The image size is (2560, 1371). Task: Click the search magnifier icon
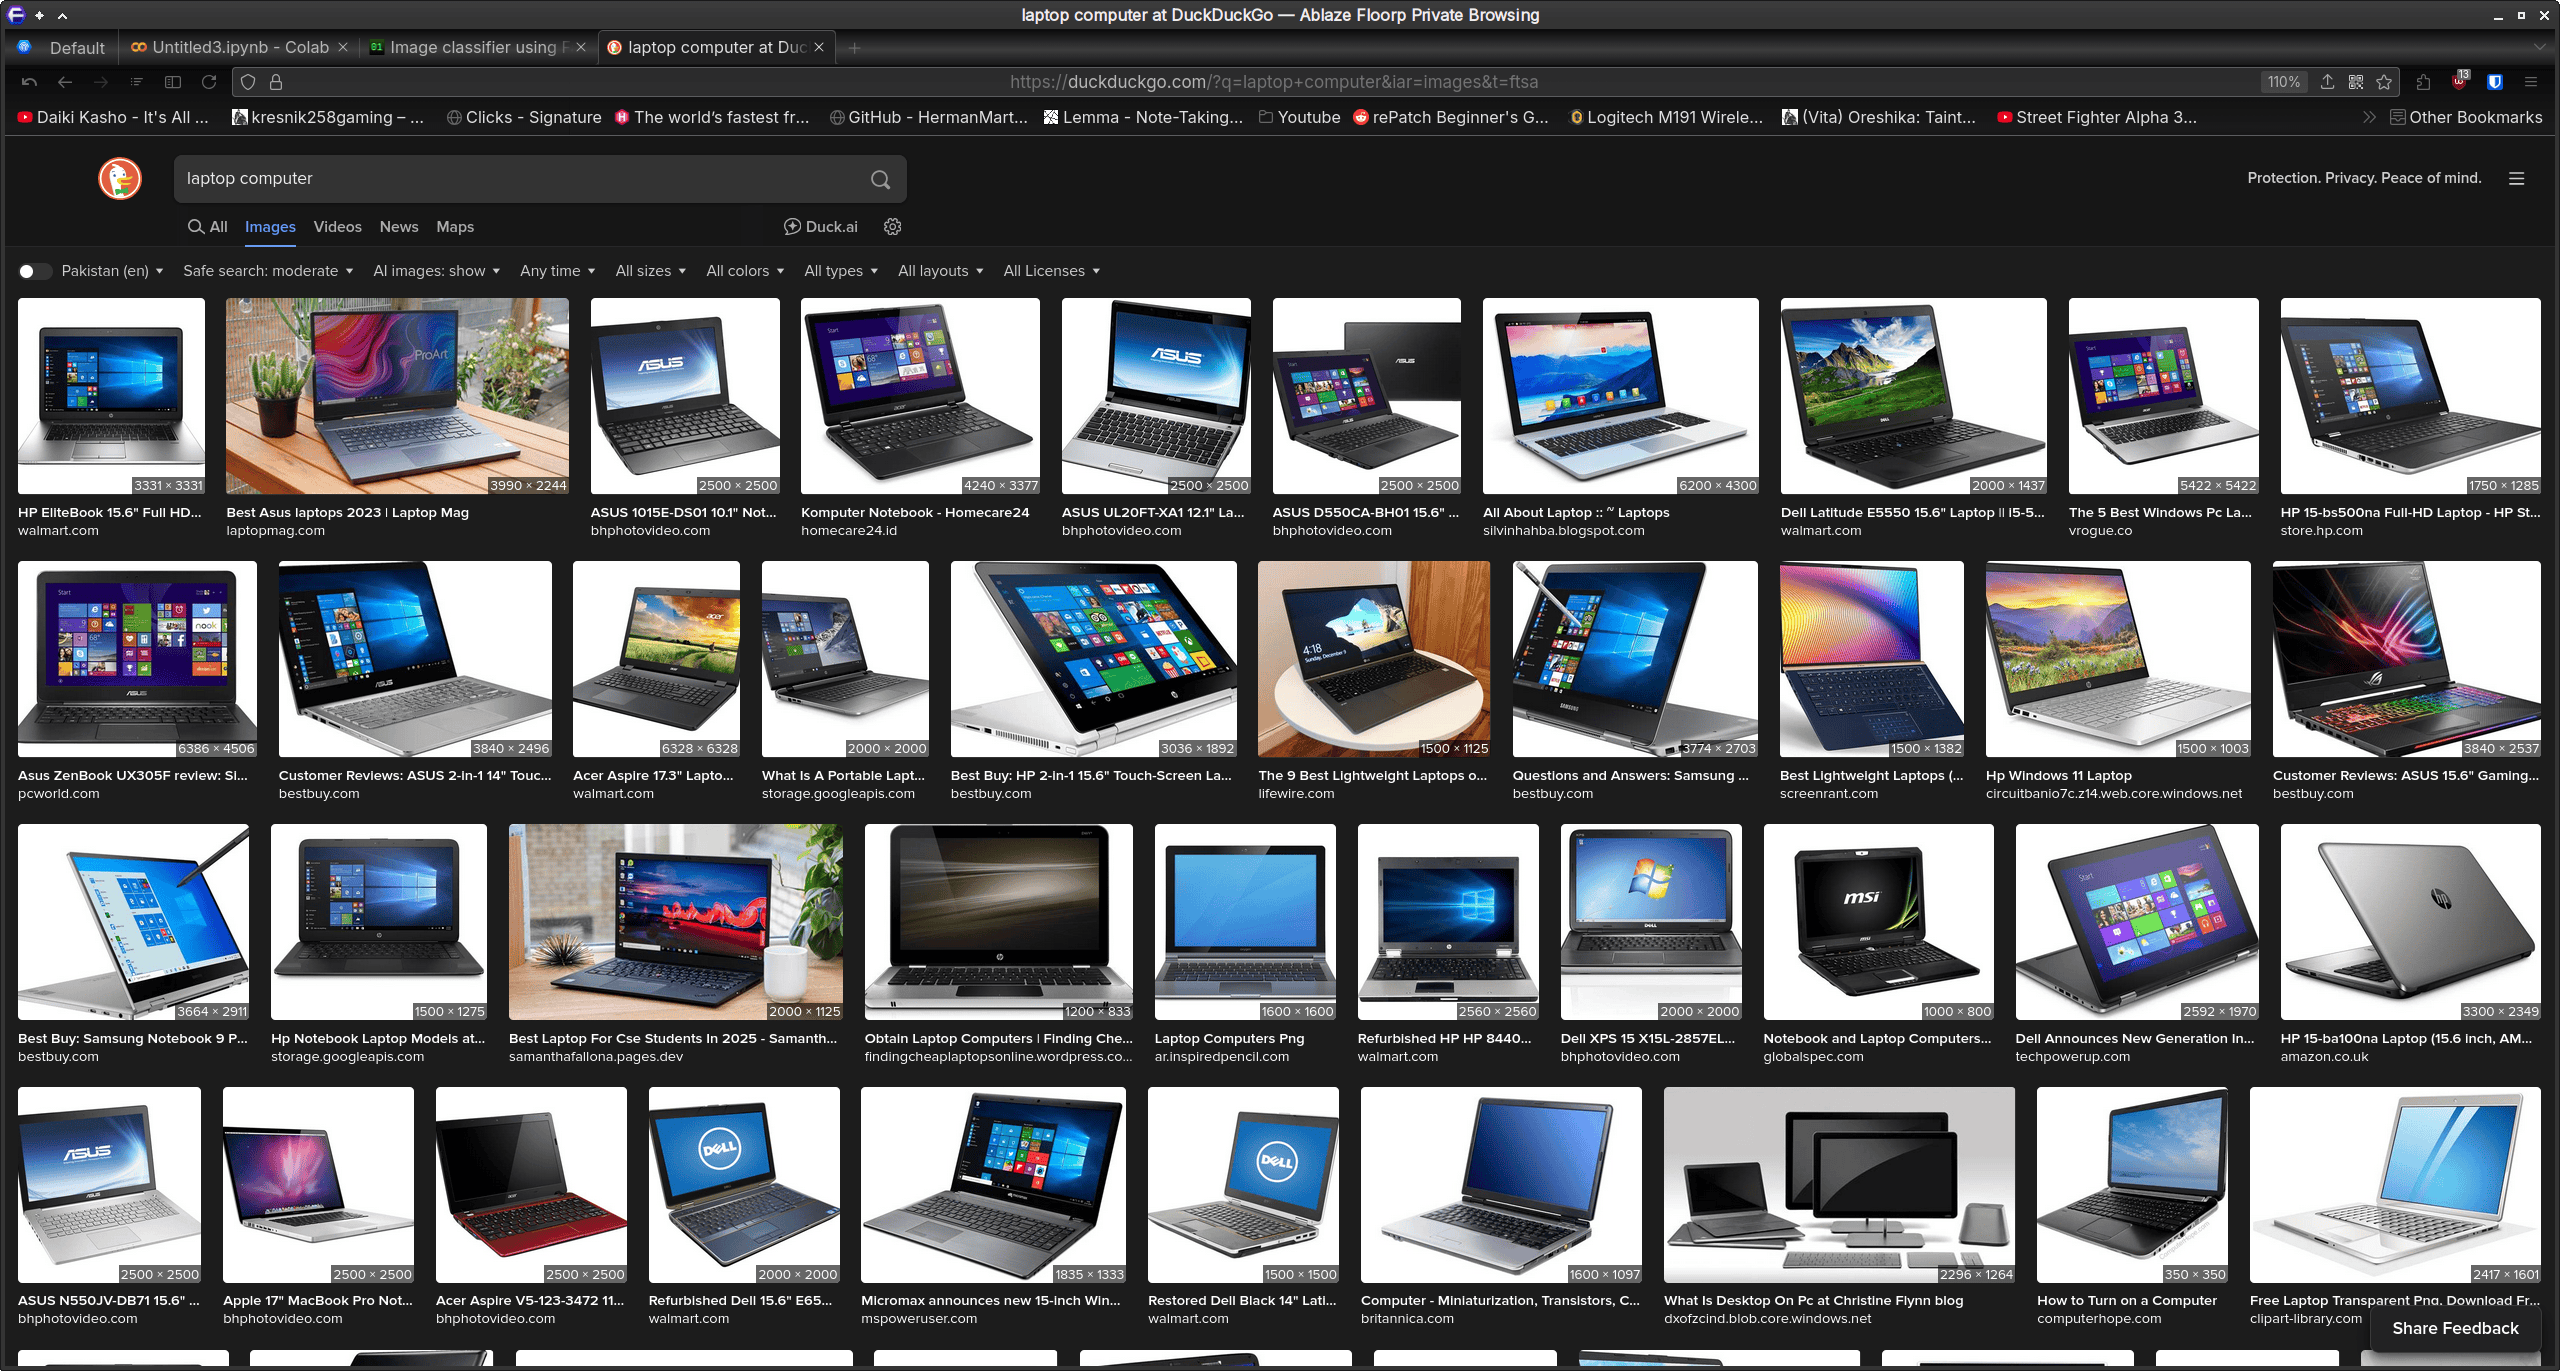tap(880, 179)
